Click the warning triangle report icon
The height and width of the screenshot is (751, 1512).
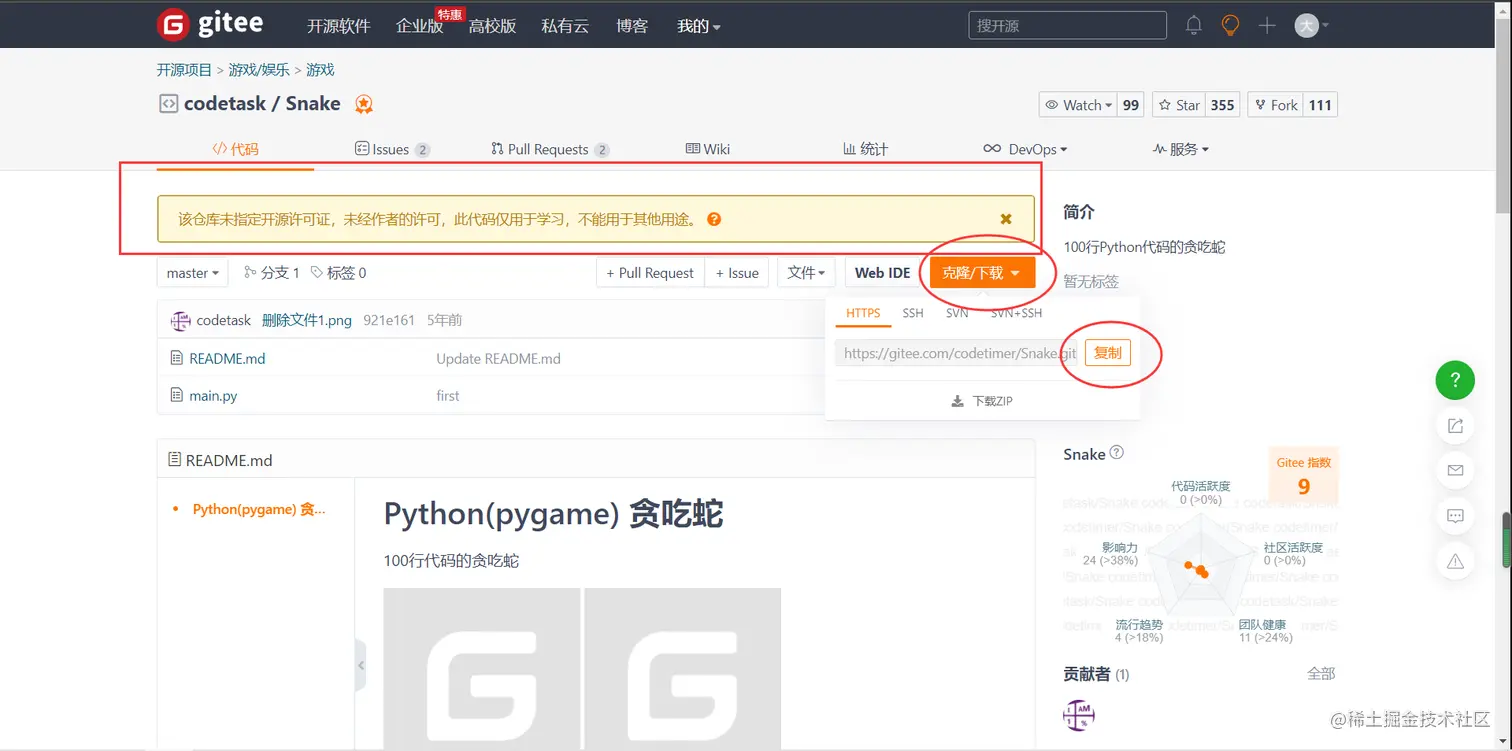click(x=1455, y=562)
